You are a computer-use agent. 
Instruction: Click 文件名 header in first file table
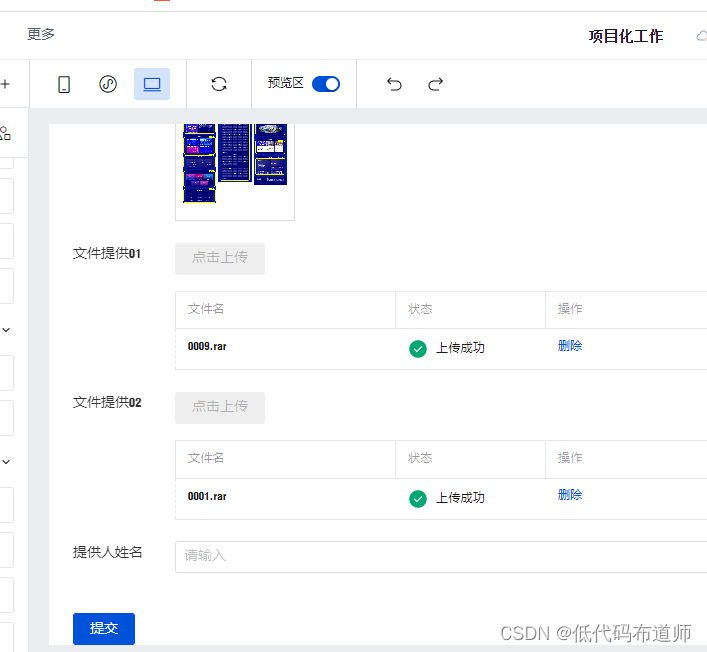click(x=206, y=309)
